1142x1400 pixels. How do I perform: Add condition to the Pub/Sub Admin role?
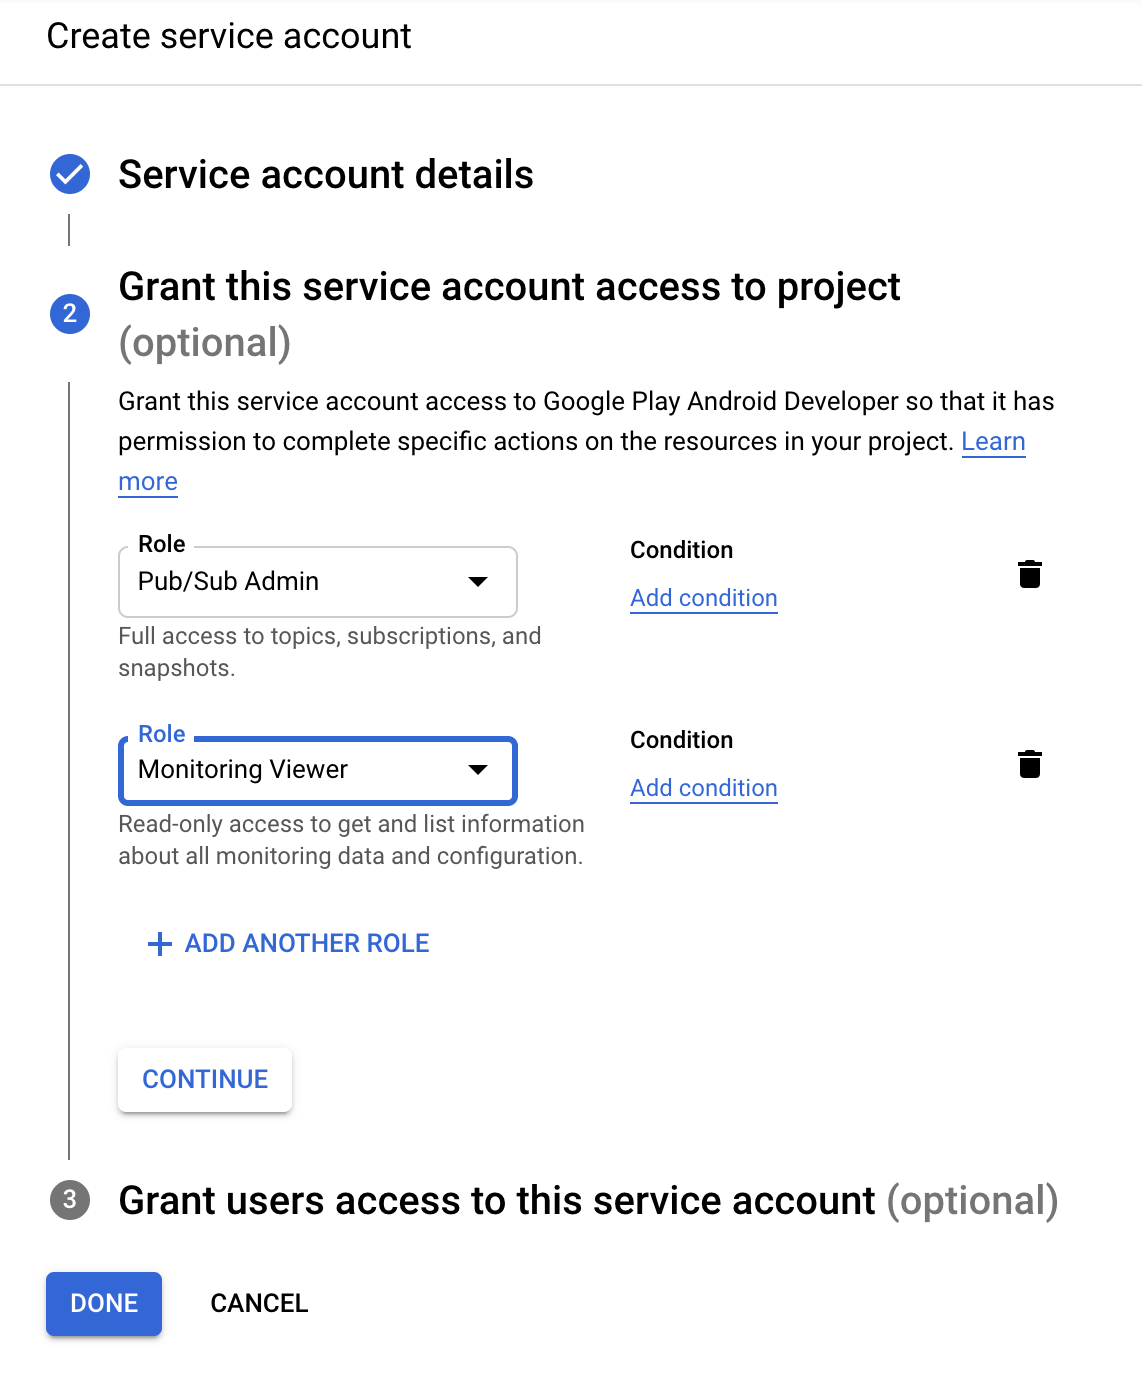[x=704, y=598]
